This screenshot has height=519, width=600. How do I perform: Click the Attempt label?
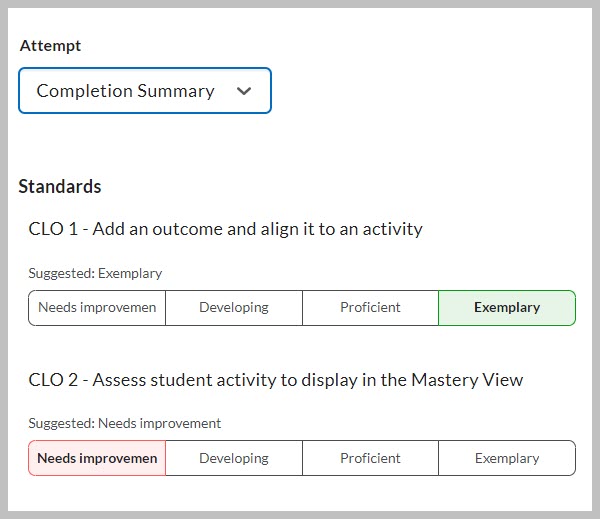coord(50,46)
